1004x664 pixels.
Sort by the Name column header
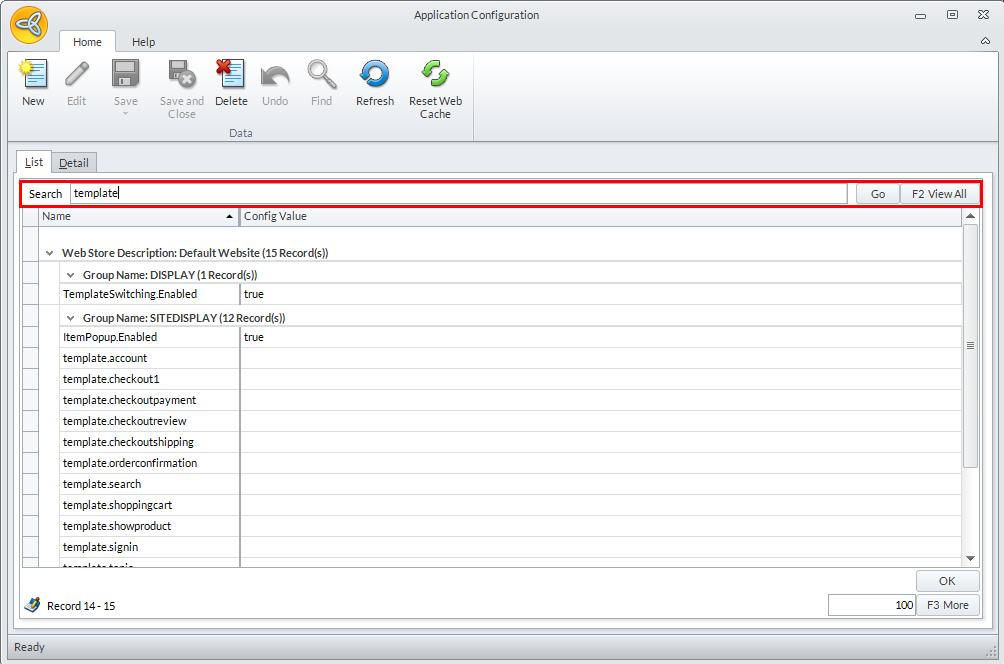(138, 216)
